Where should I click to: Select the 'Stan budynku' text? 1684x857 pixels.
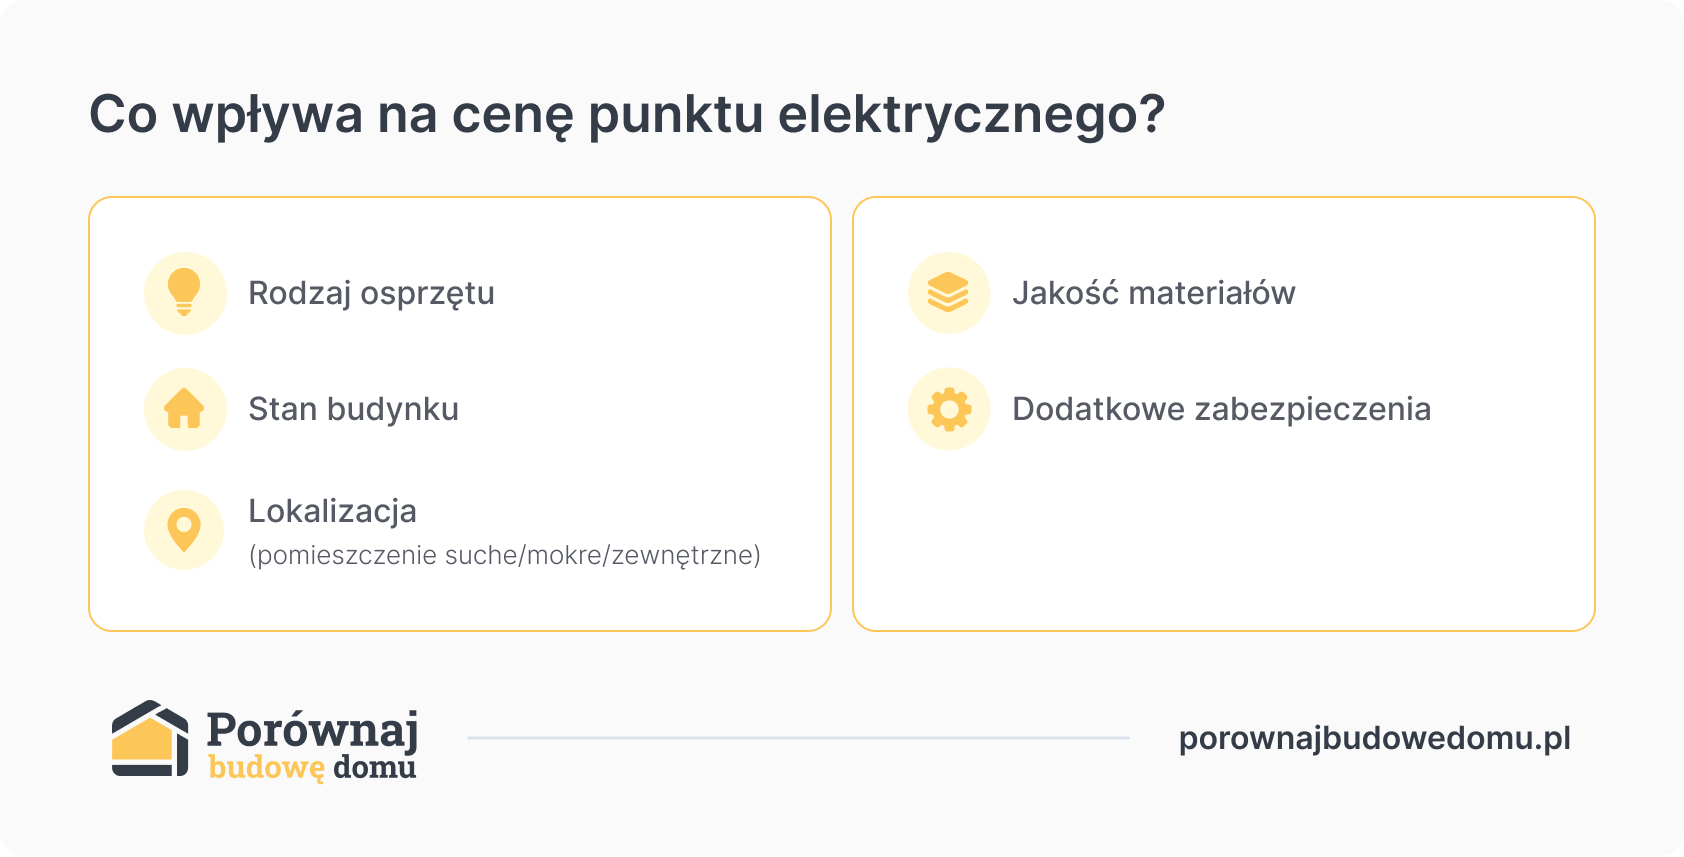point(353,409)
